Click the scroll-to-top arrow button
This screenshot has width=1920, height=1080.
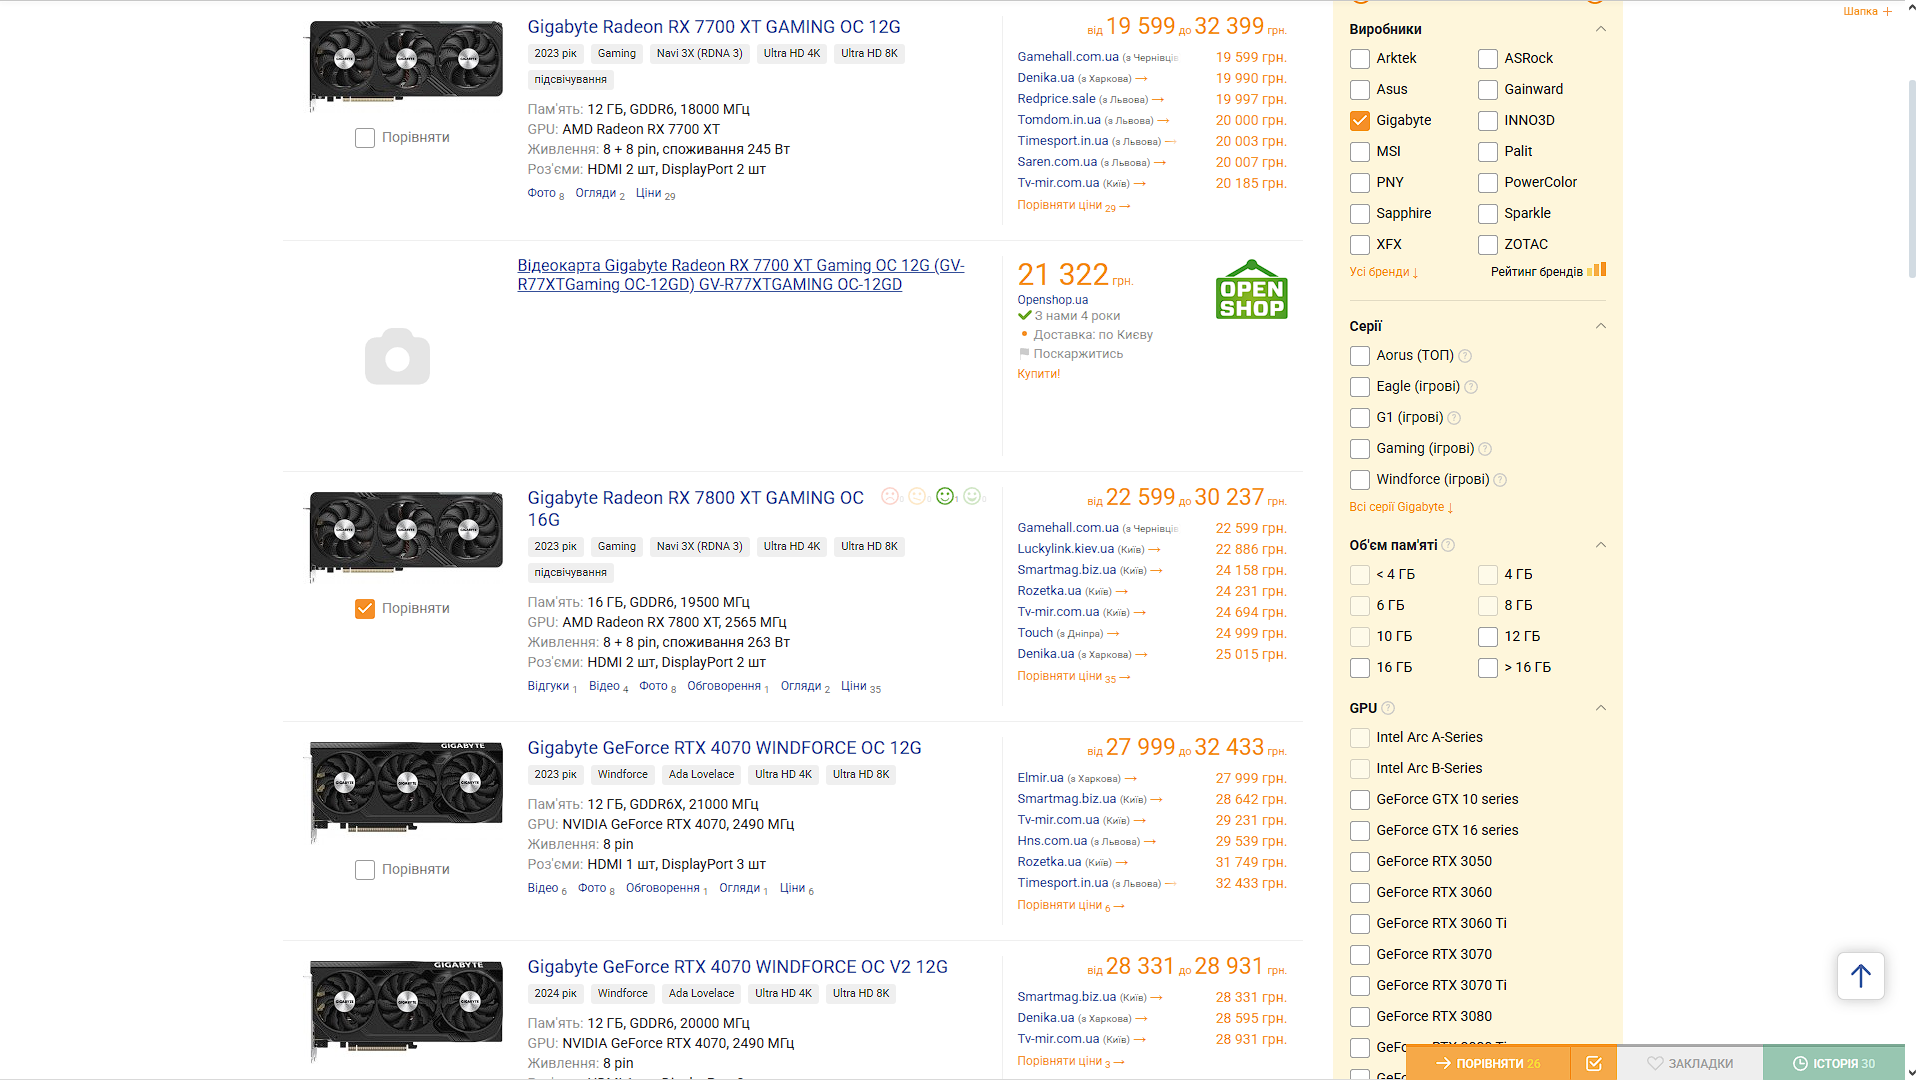tap(1860, 975)
